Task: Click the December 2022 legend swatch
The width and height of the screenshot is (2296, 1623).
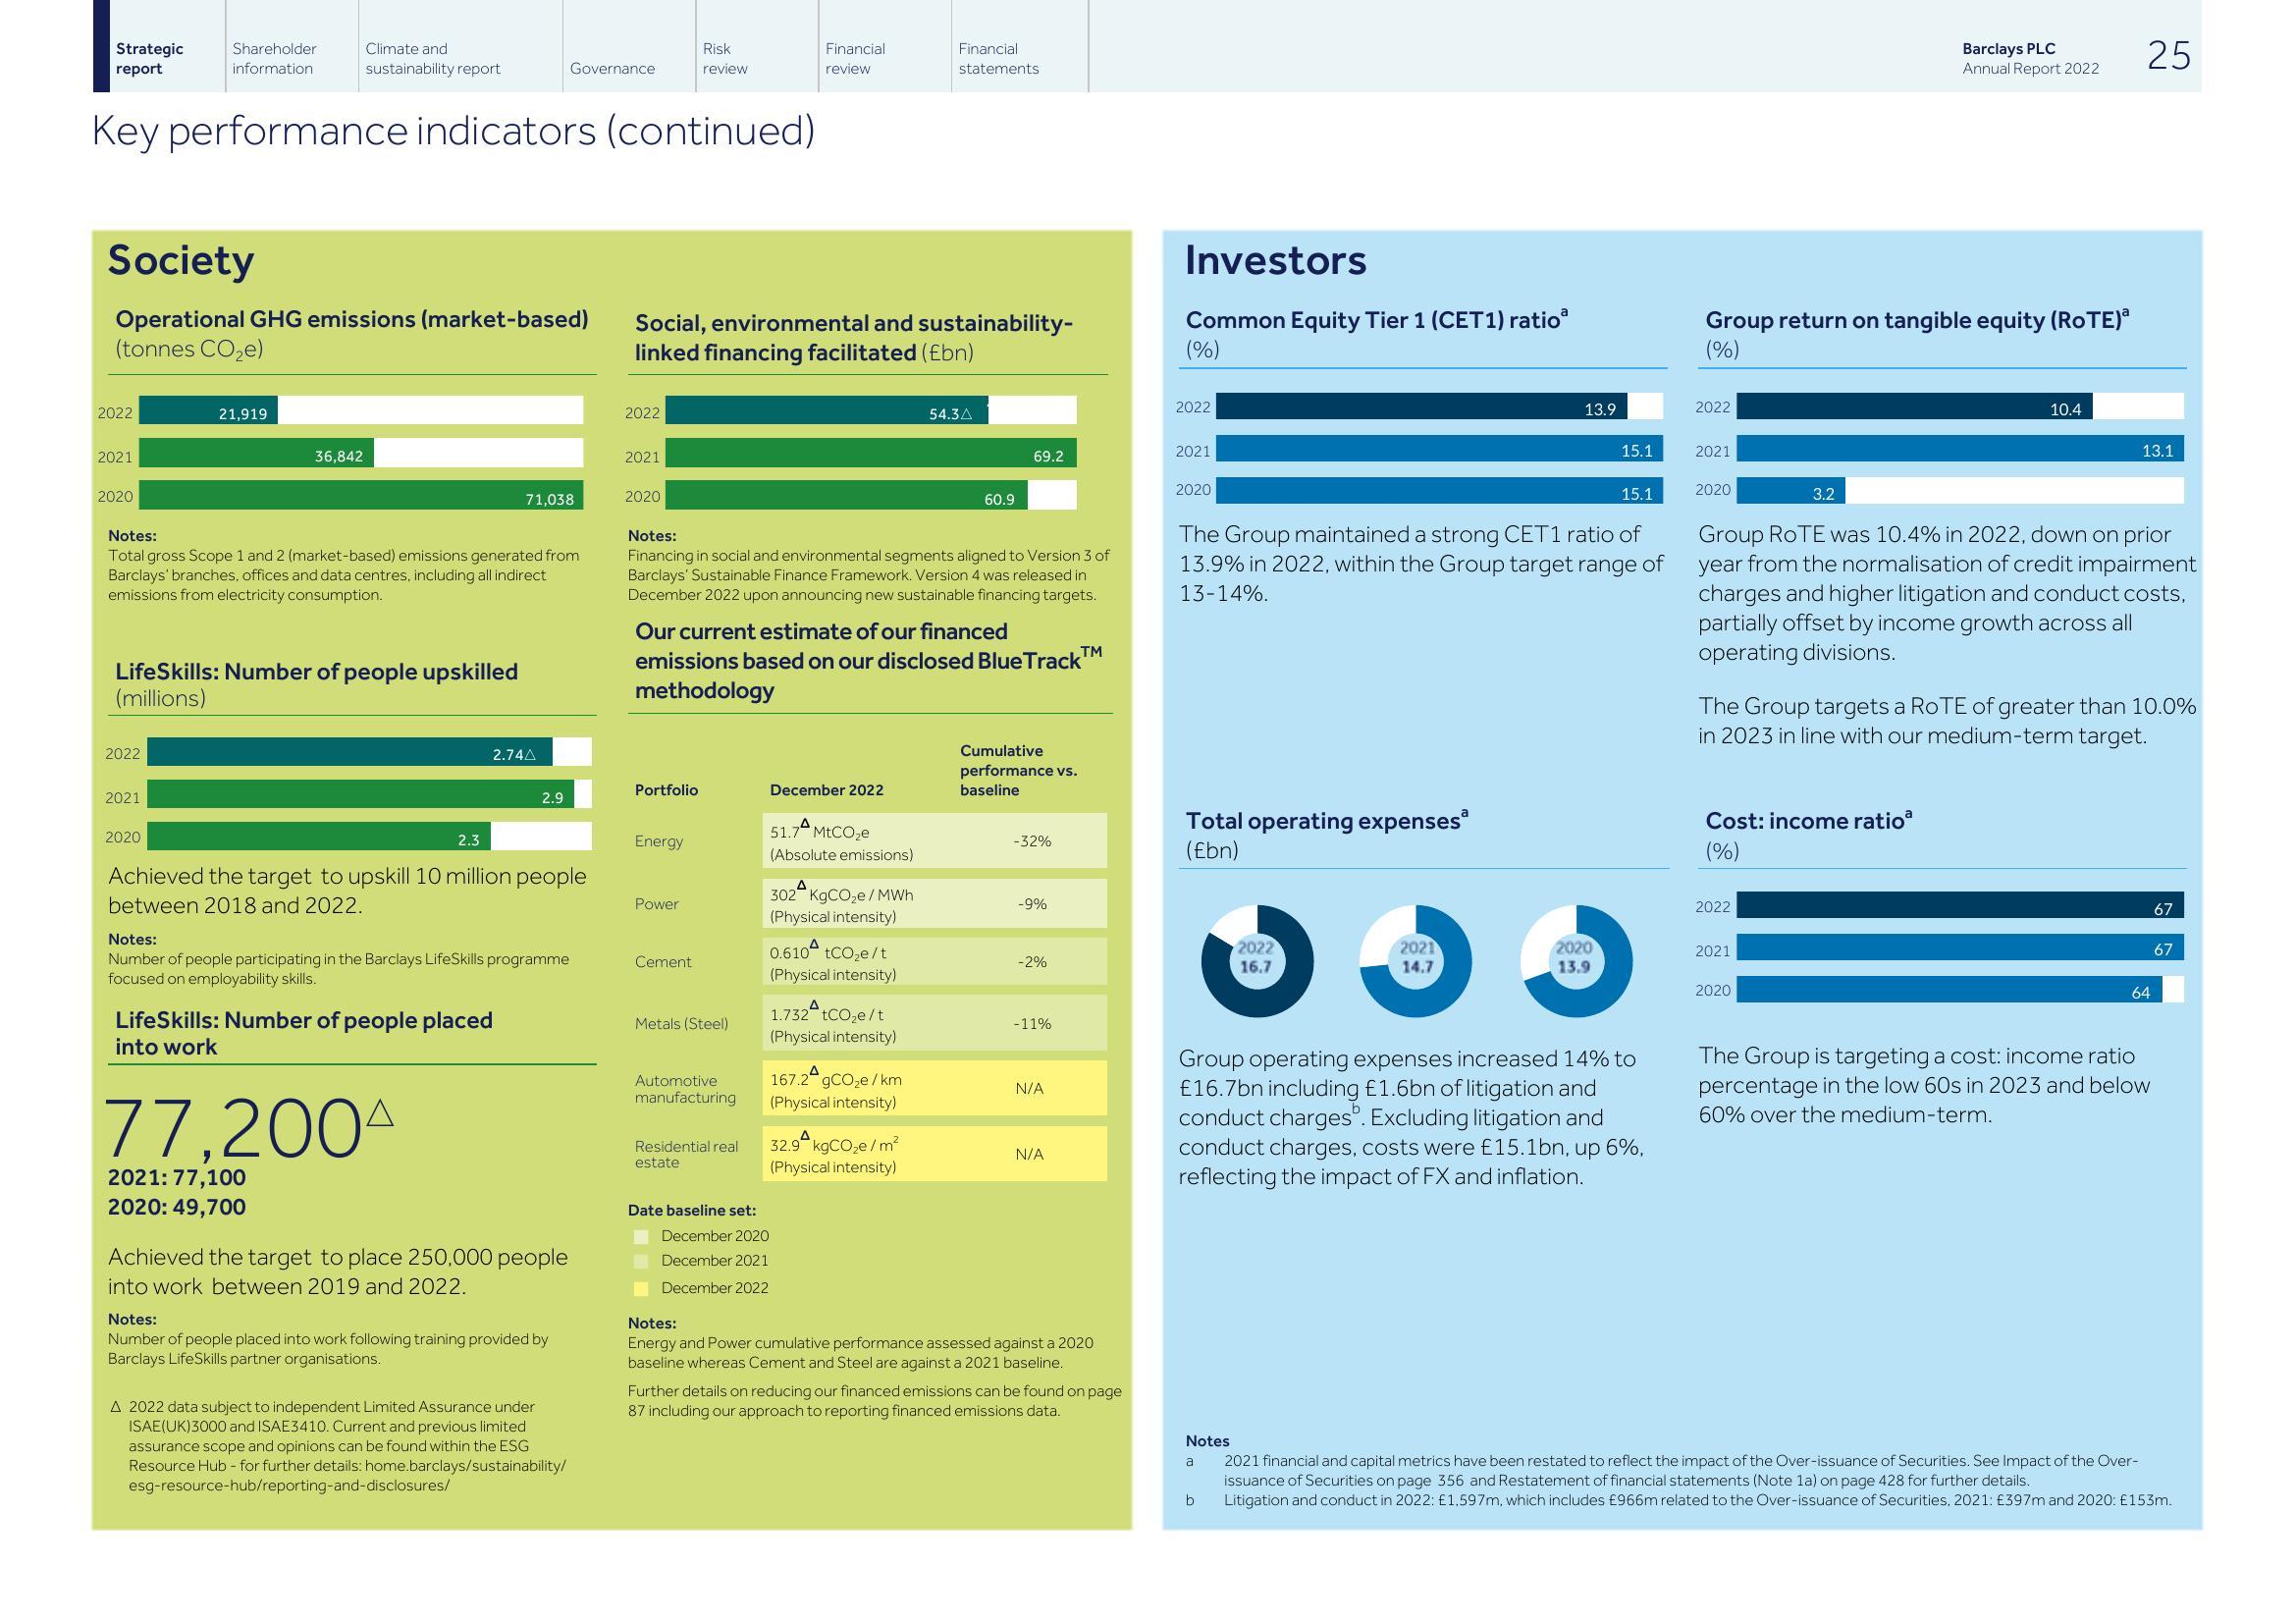Action: 641,1289
